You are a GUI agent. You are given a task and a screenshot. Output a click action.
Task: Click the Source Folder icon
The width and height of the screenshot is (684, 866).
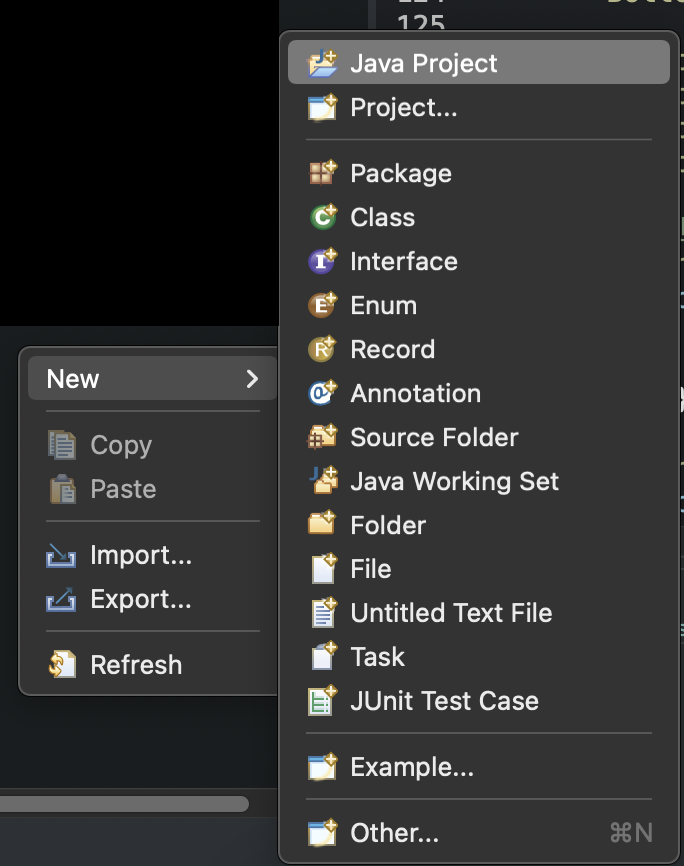[323, 437]
